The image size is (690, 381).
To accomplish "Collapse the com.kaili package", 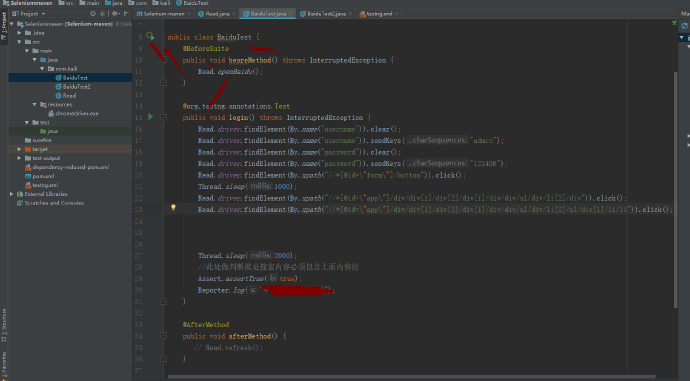I will point(42,69).
